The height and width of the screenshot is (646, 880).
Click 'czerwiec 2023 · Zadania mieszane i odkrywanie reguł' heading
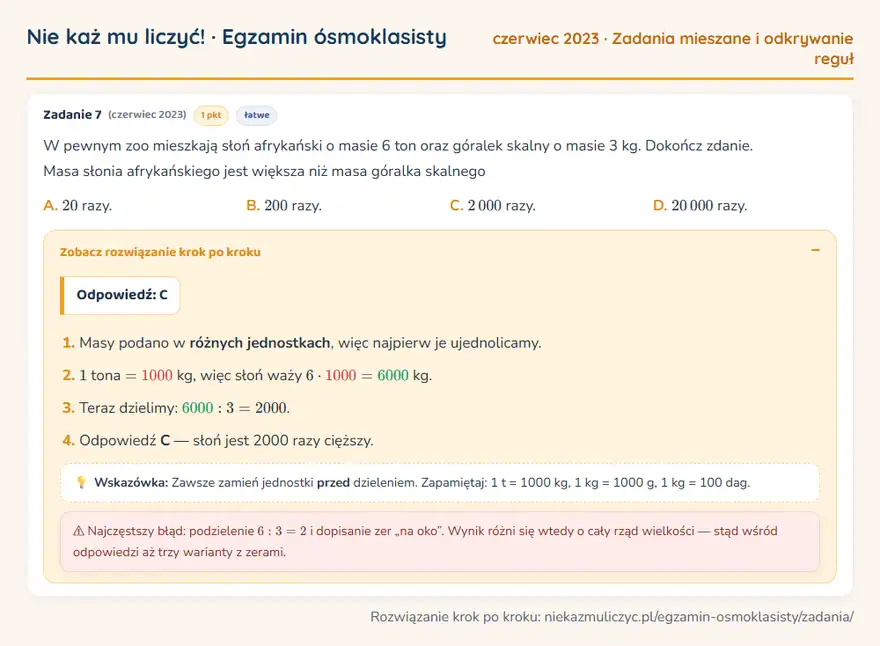(673, 48)
